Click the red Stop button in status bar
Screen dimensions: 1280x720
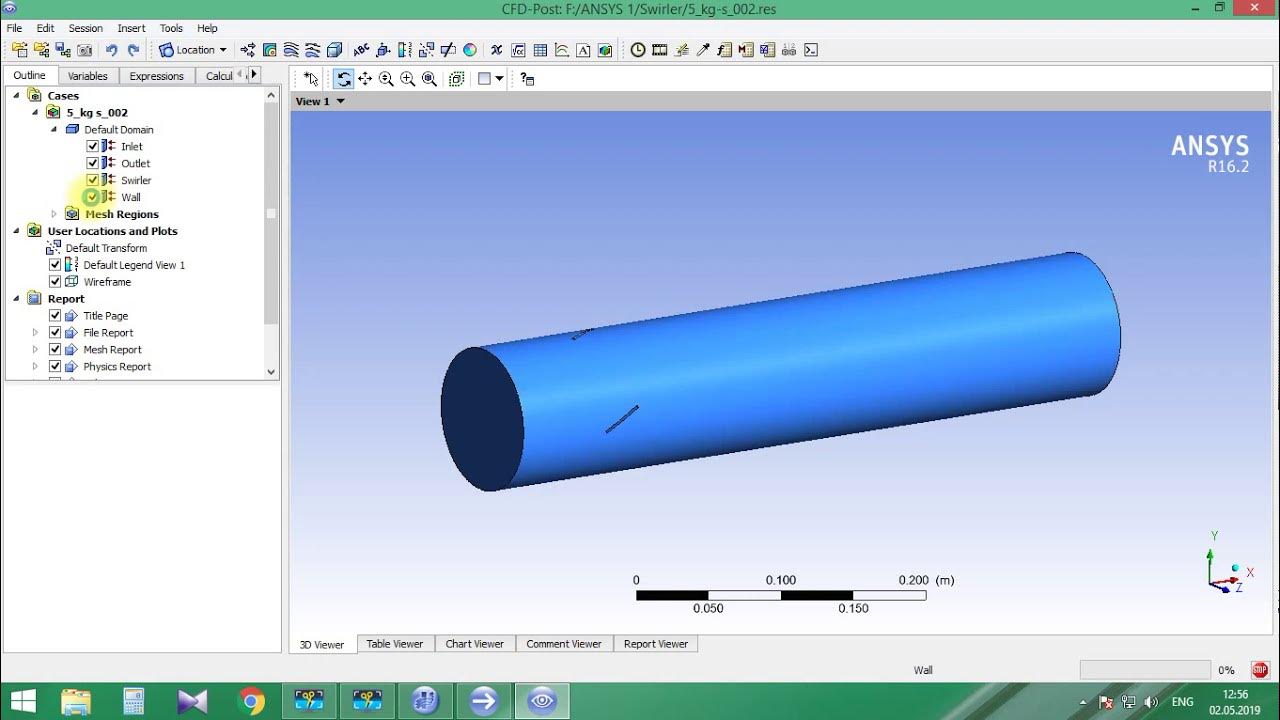(x=1259, y=670)
